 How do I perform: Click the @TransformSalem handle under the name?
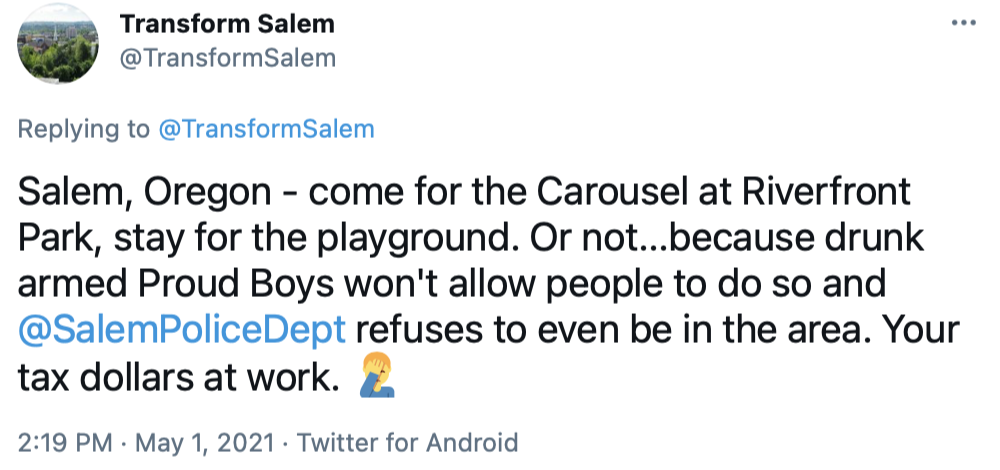click(228, 58)
